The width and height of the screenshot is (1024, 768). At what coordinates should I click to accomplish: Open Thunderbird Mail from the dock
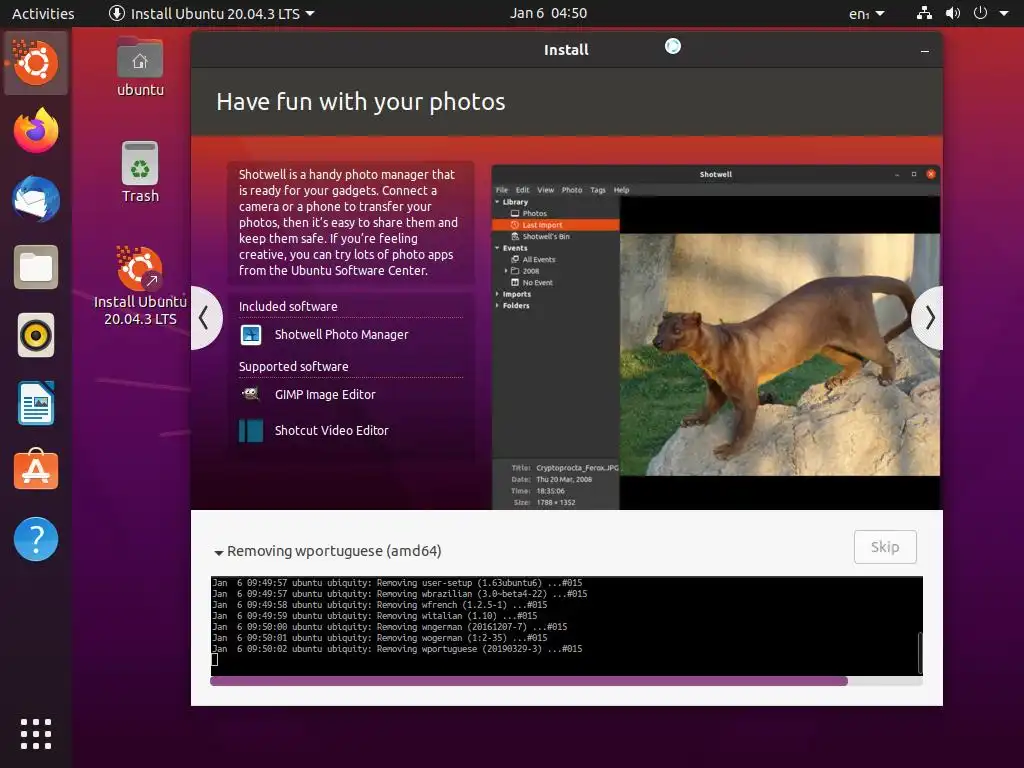tap(36, 199)
